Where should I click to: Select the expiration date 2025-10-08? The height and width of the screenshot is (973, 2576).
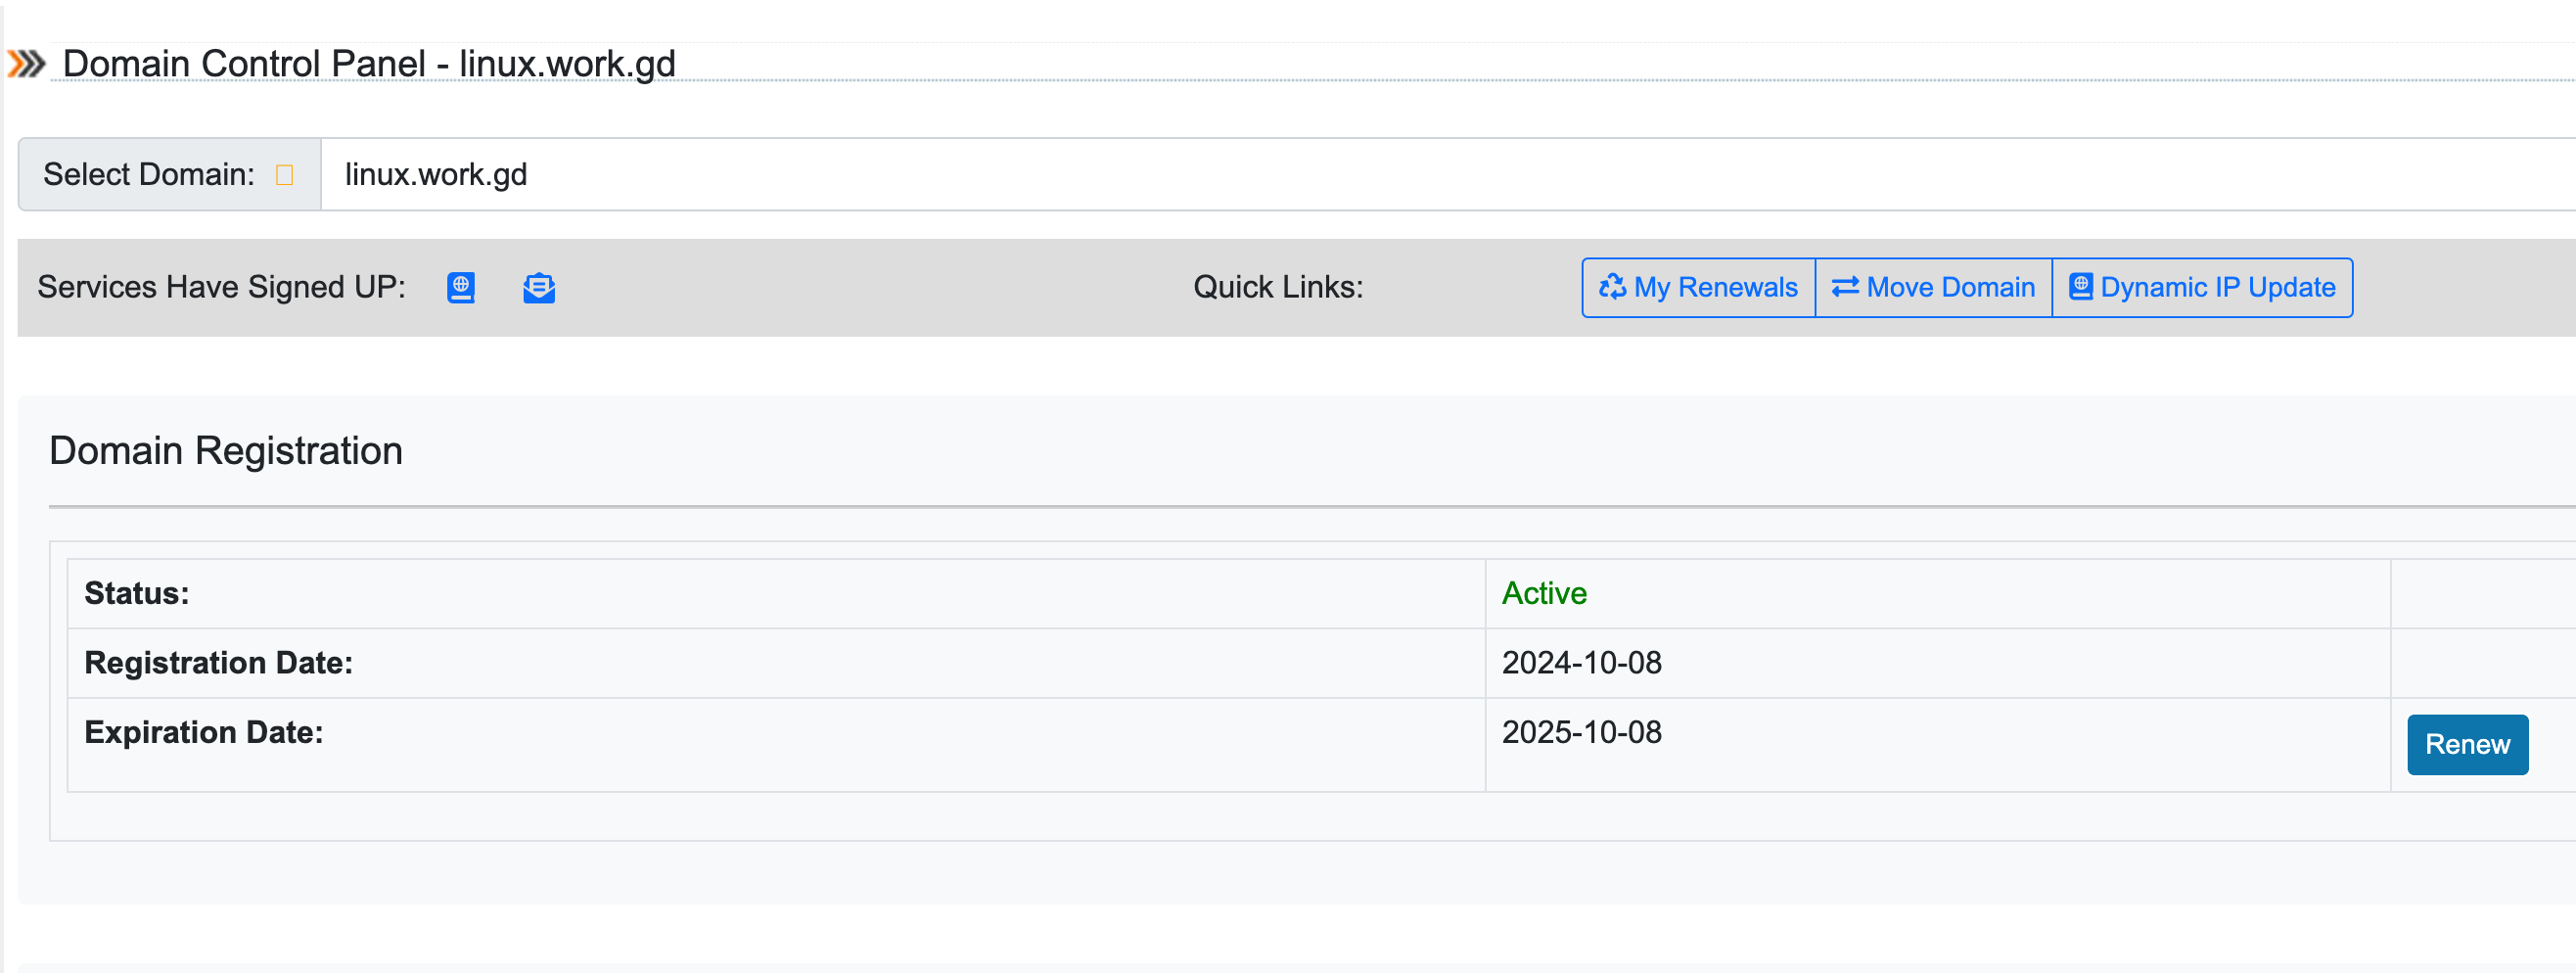point(1581,733)
